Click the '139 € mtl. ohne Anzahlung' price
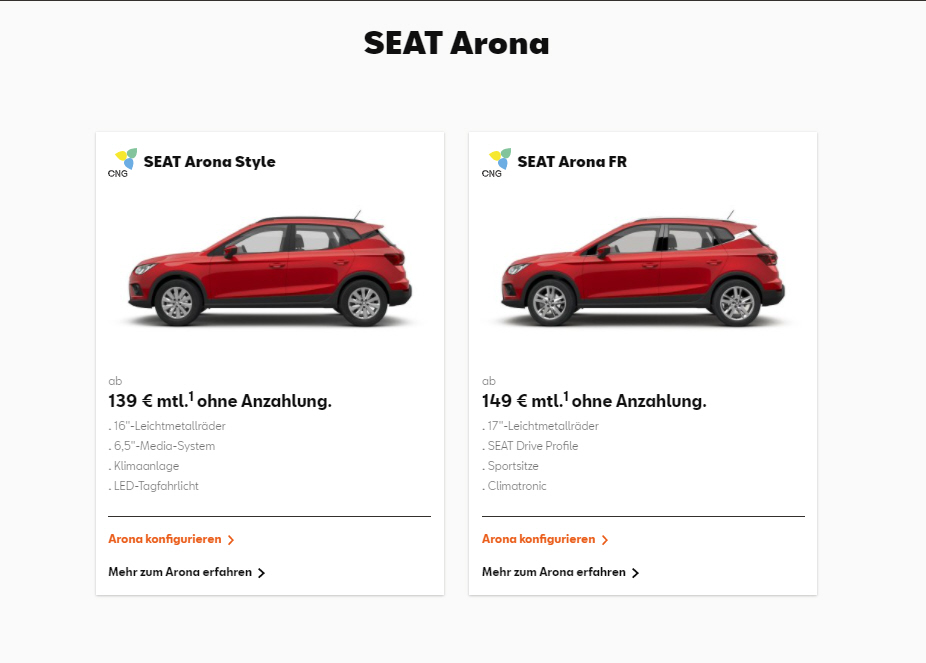 [220, 402]
